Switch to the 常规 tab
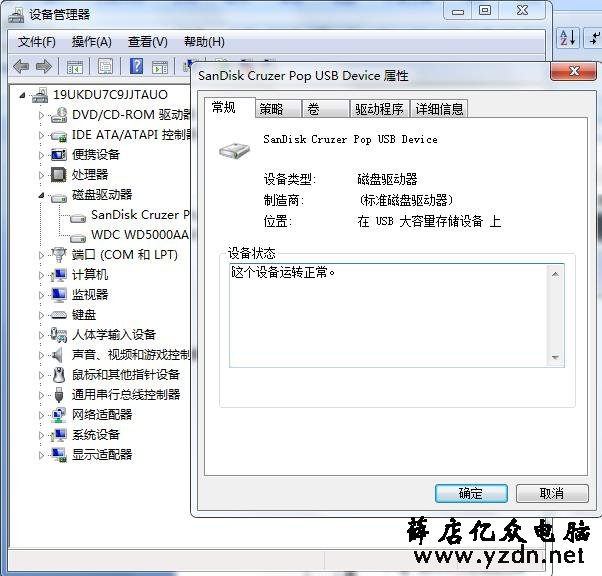 click(230, 108)
